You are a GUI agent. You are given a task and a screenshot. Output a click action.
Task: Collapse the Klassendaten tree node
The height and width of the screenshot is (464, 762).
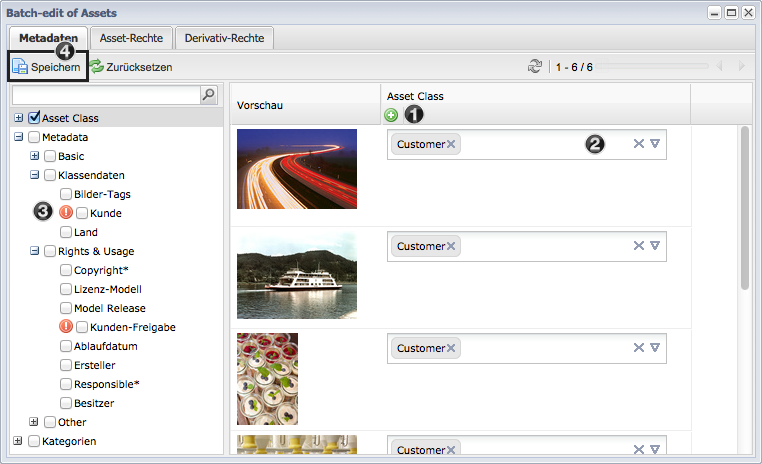coord(35,174)
